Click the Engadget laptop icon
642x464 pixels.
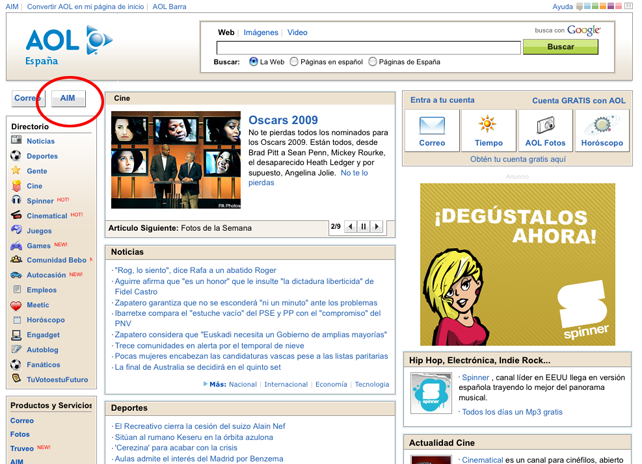point(16,335)
